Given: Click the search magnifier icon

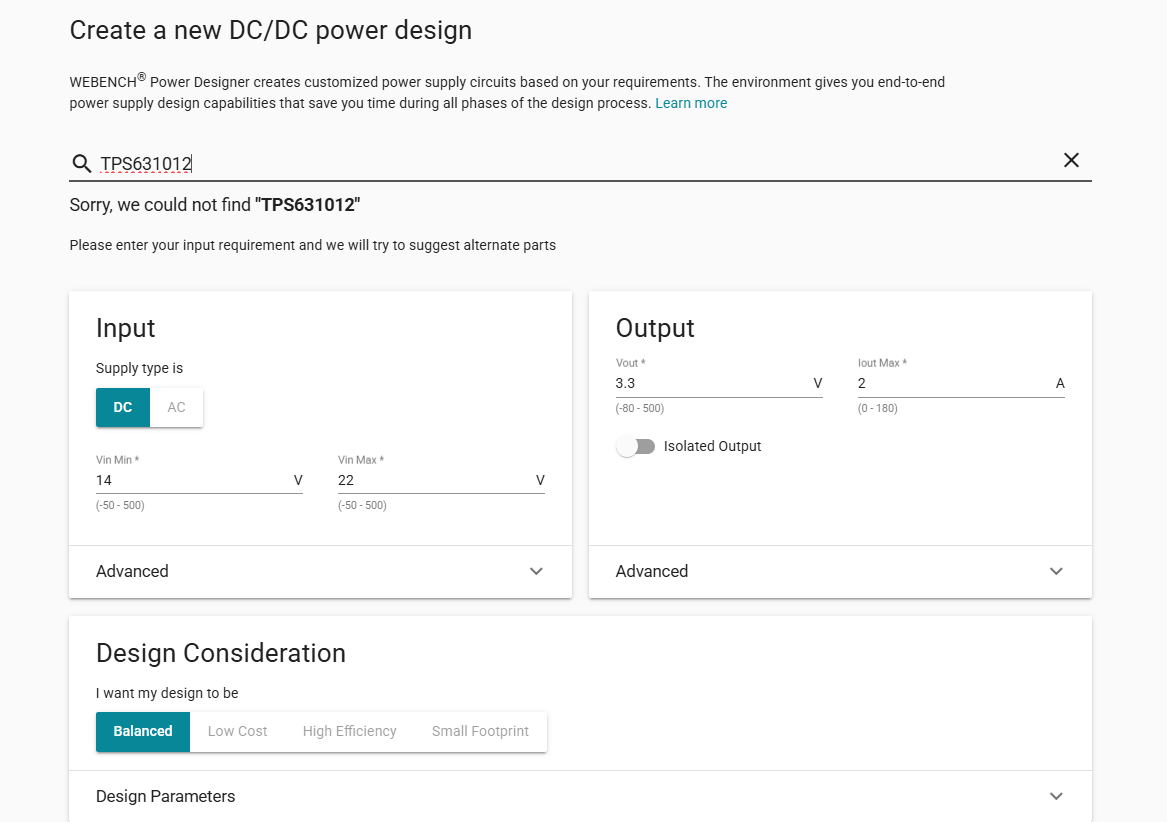Looking at the screenshot, I should [81, 163].
